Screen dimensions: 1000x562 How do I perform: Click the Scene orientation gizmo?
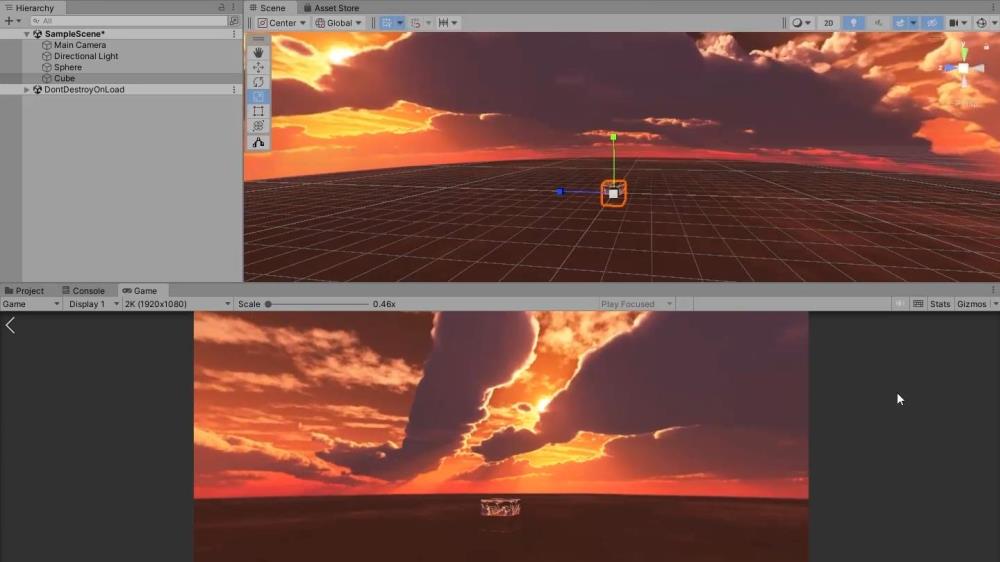[x=963, y=69]
